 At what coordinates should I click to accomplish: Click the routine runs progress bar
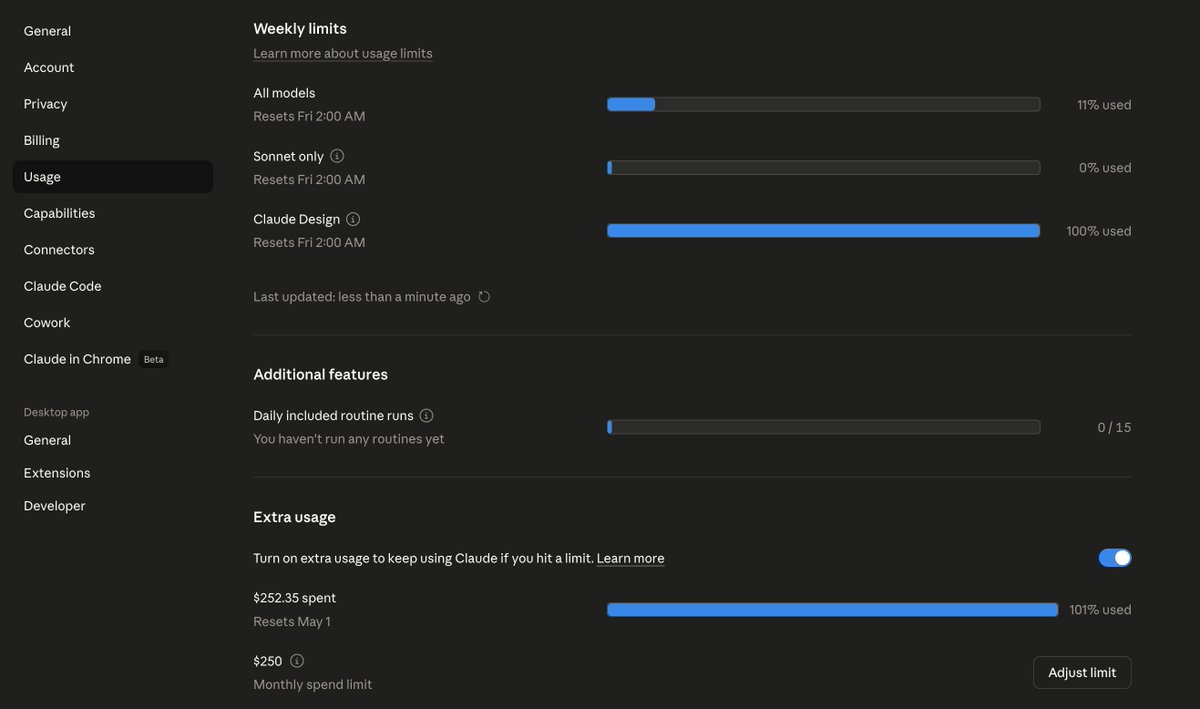click(823, 427)
